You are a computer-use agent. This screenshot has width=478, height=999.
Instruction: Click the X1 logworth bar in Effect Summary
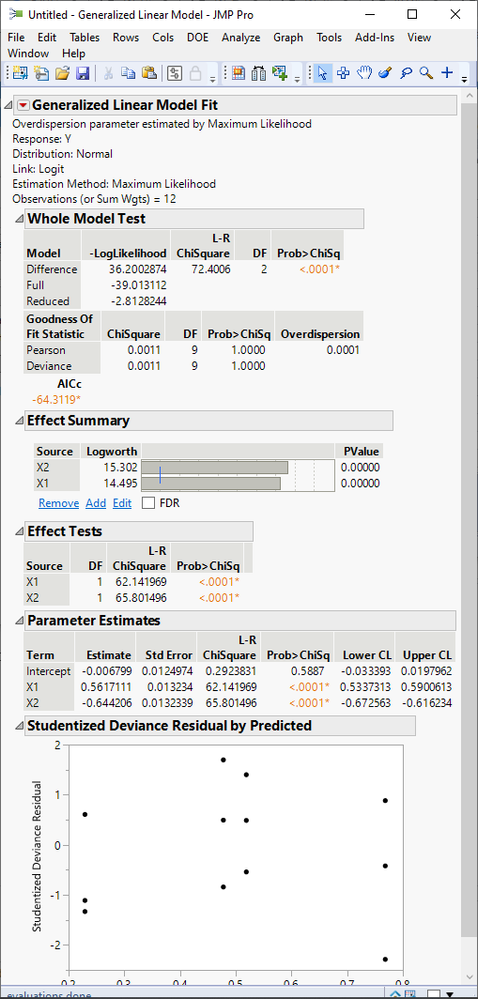210,484
